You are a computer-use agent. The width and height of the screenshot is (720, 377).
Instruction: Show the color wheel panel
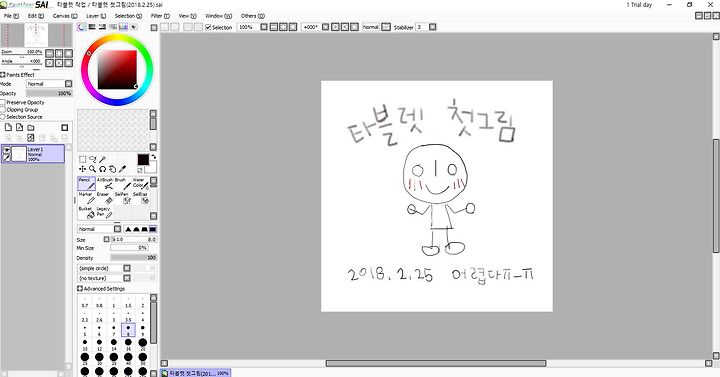(82, 27)
